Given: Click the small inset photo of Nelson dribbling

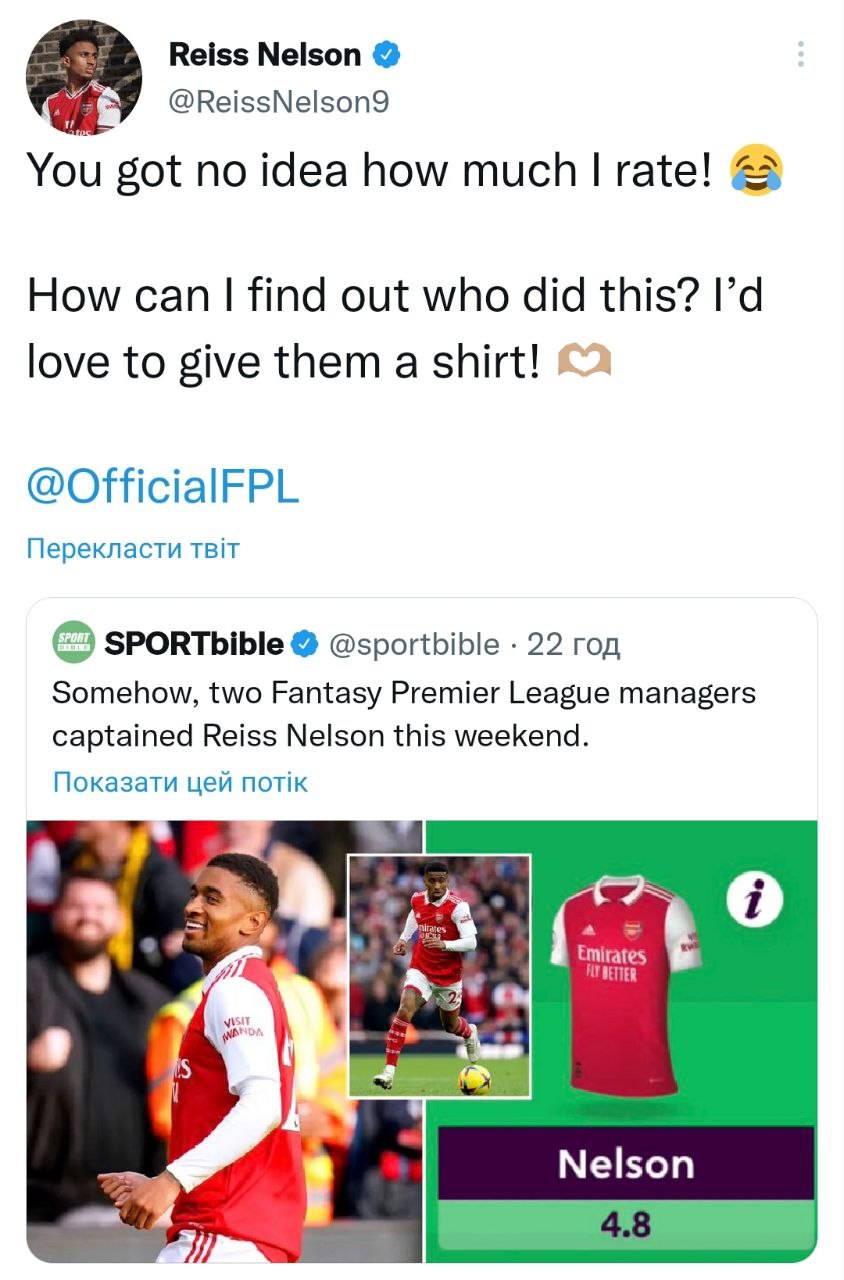Looking at the screenshot, I should click(438, 974).
